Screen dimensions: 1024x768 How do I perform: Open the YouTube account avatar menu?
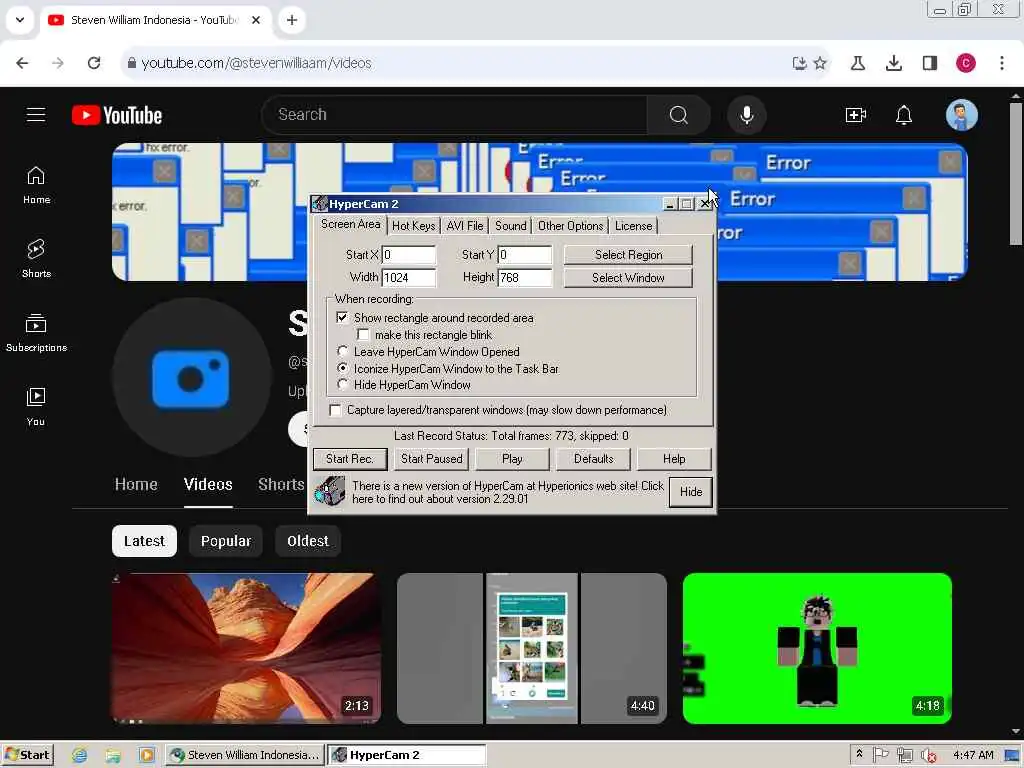click(x=961, y=115)
